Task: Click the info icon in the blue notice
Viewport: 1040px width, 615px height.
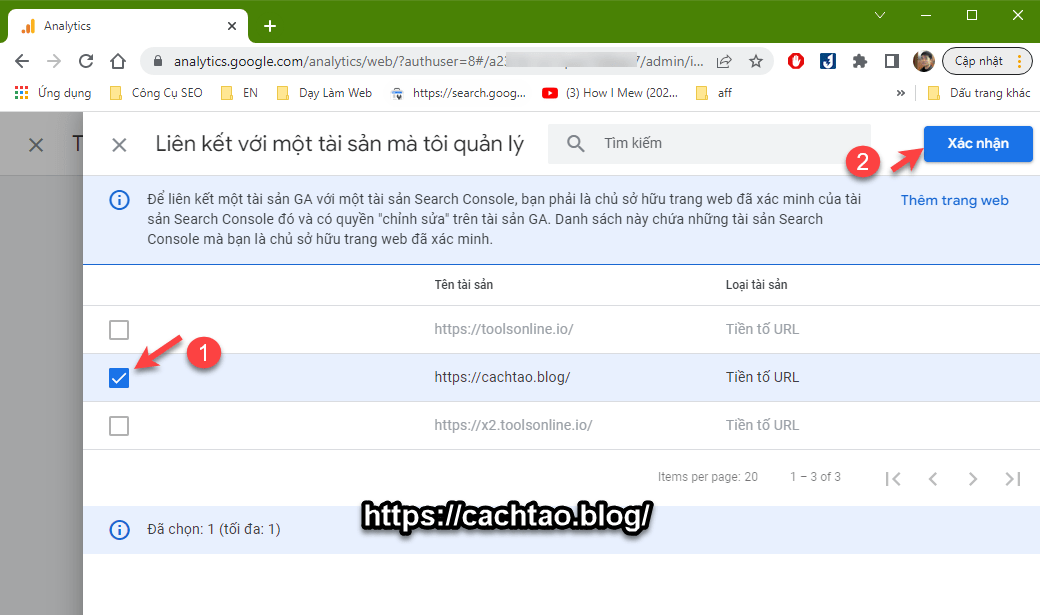Action: [x=119, y=200]
